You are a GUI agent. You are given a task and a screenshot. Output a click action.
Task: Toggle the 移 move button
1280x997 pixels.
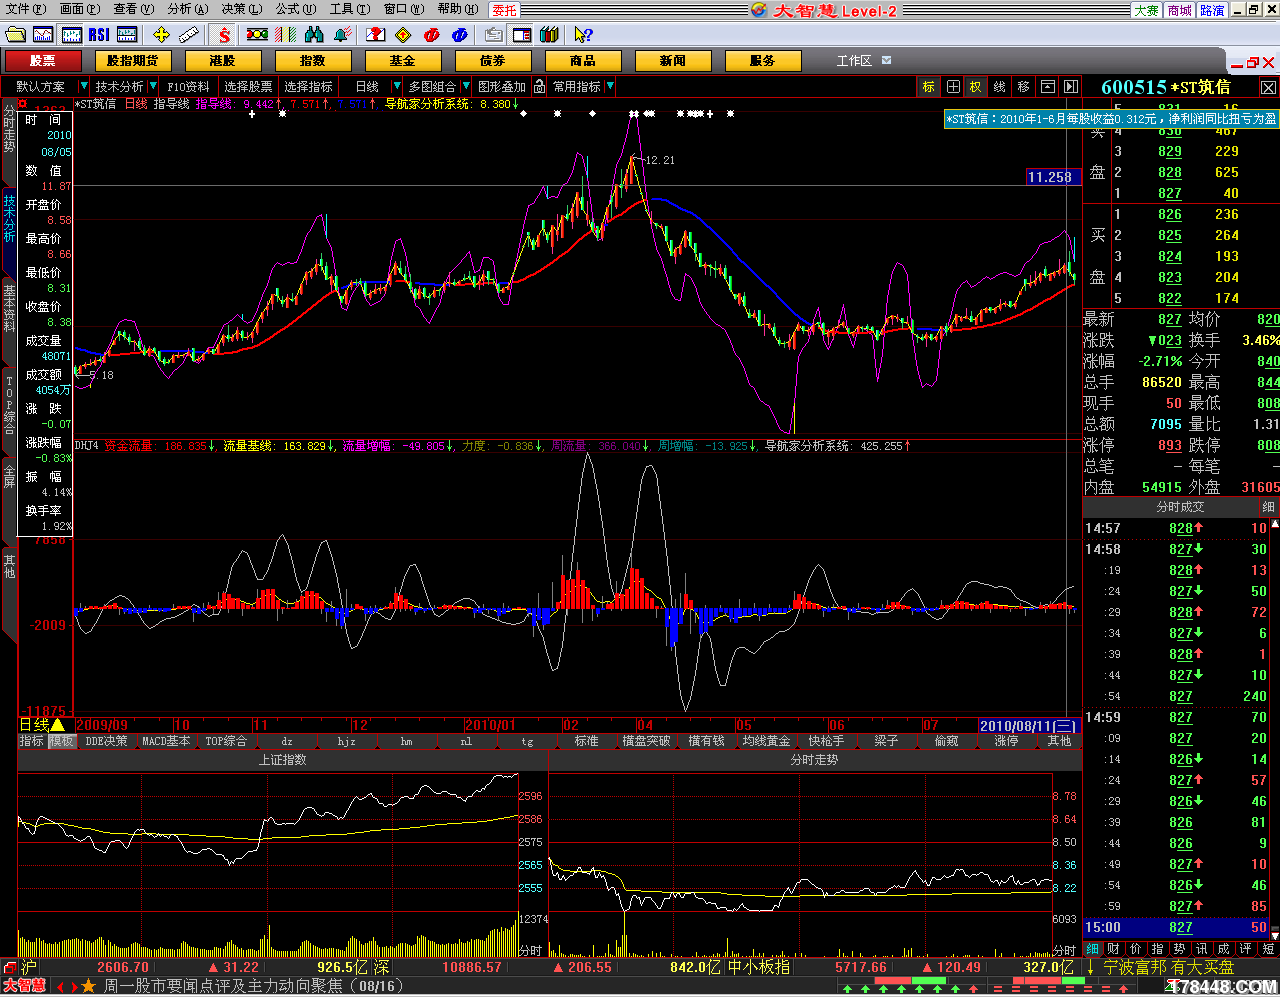[x=1023, y=87]
